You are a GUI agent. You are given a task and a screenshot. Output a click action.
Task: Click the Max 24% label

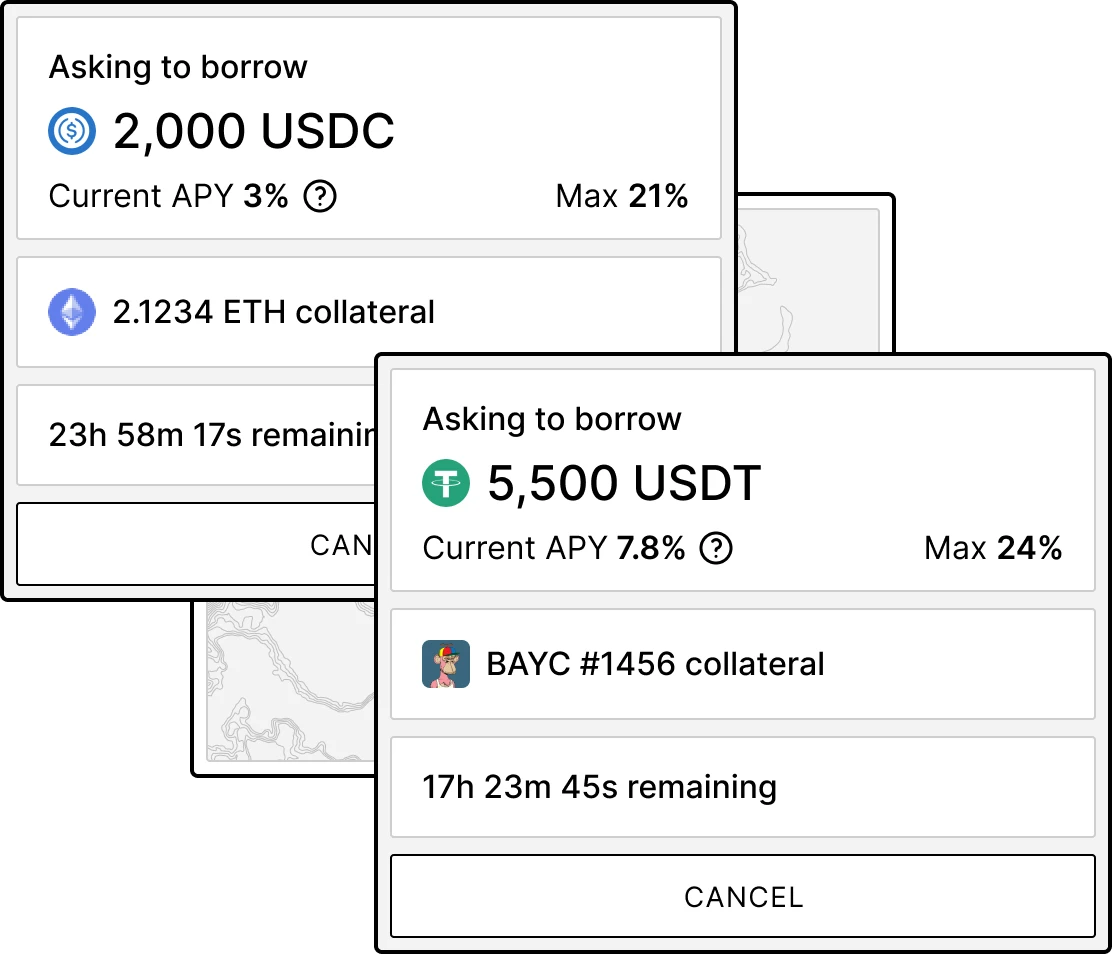tap(993, 548)
